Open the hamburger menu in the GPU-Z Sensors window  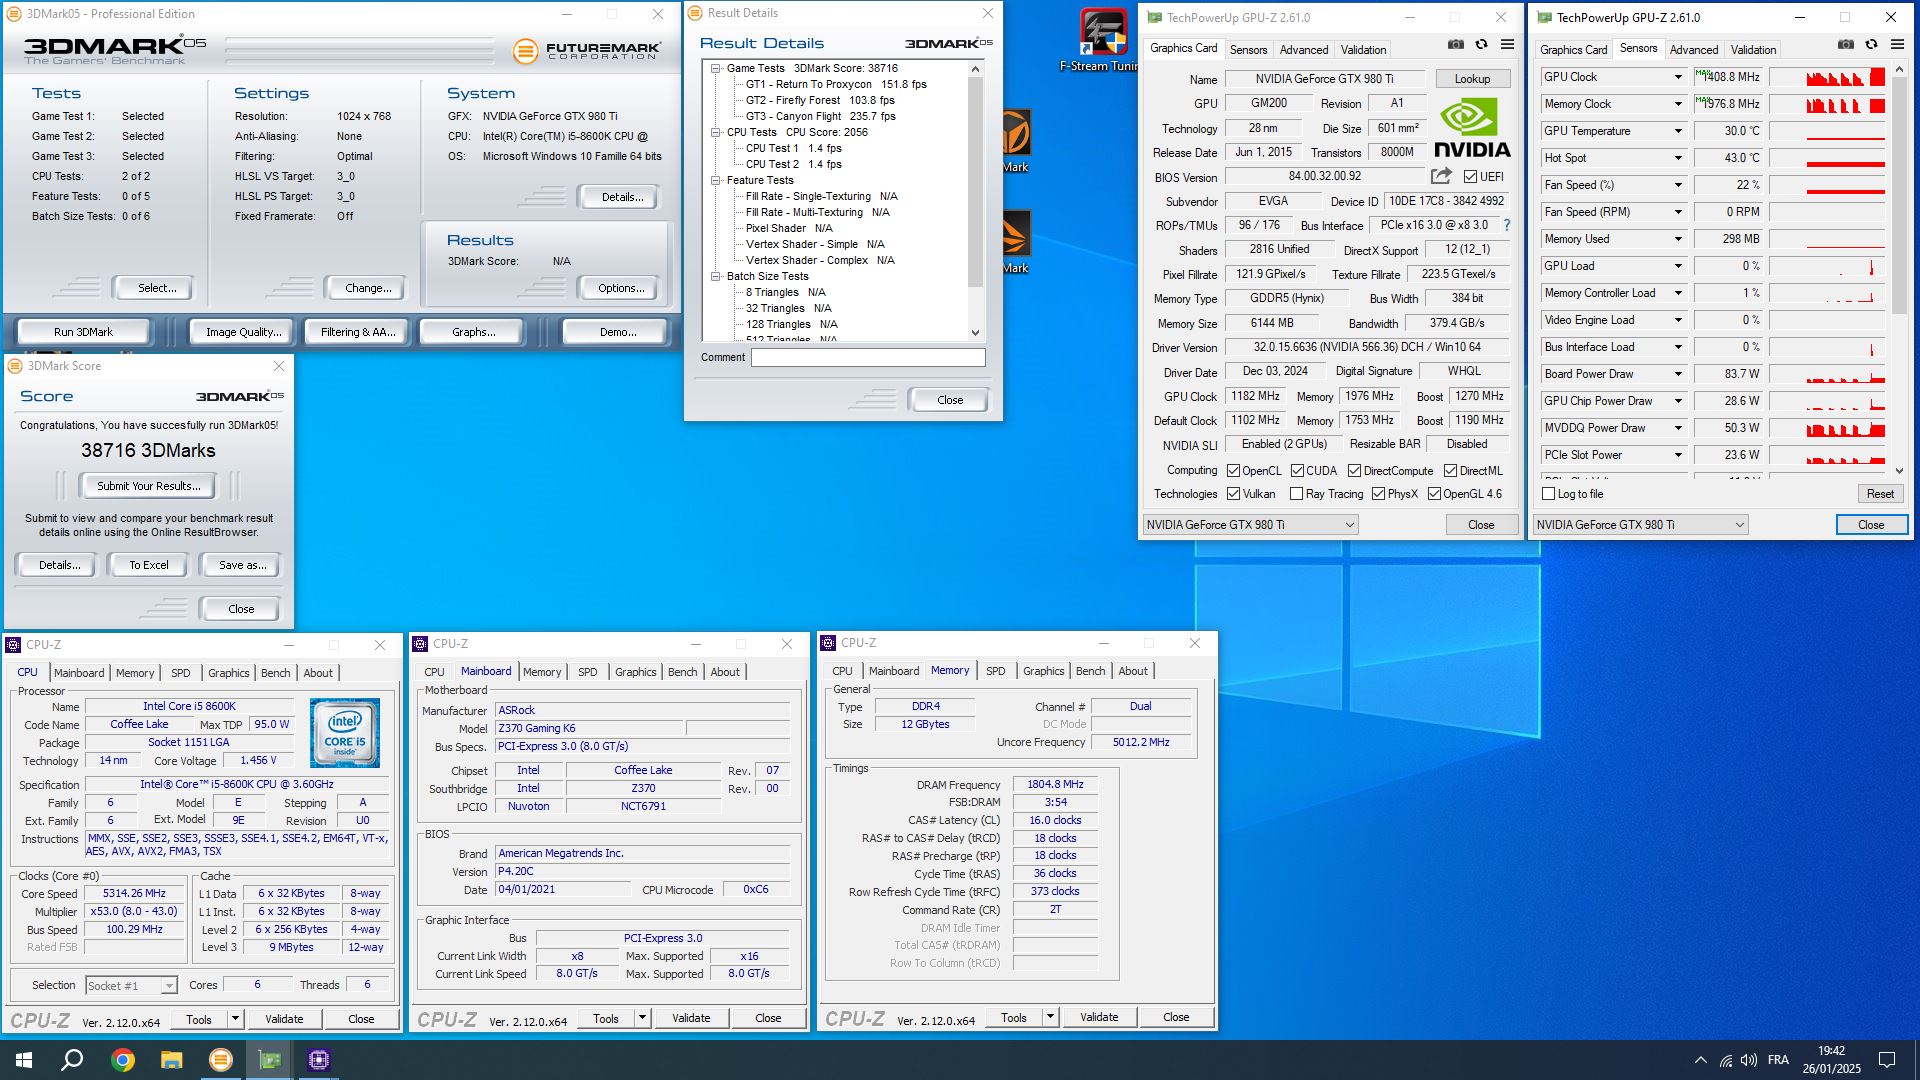tap(1898, 45)
